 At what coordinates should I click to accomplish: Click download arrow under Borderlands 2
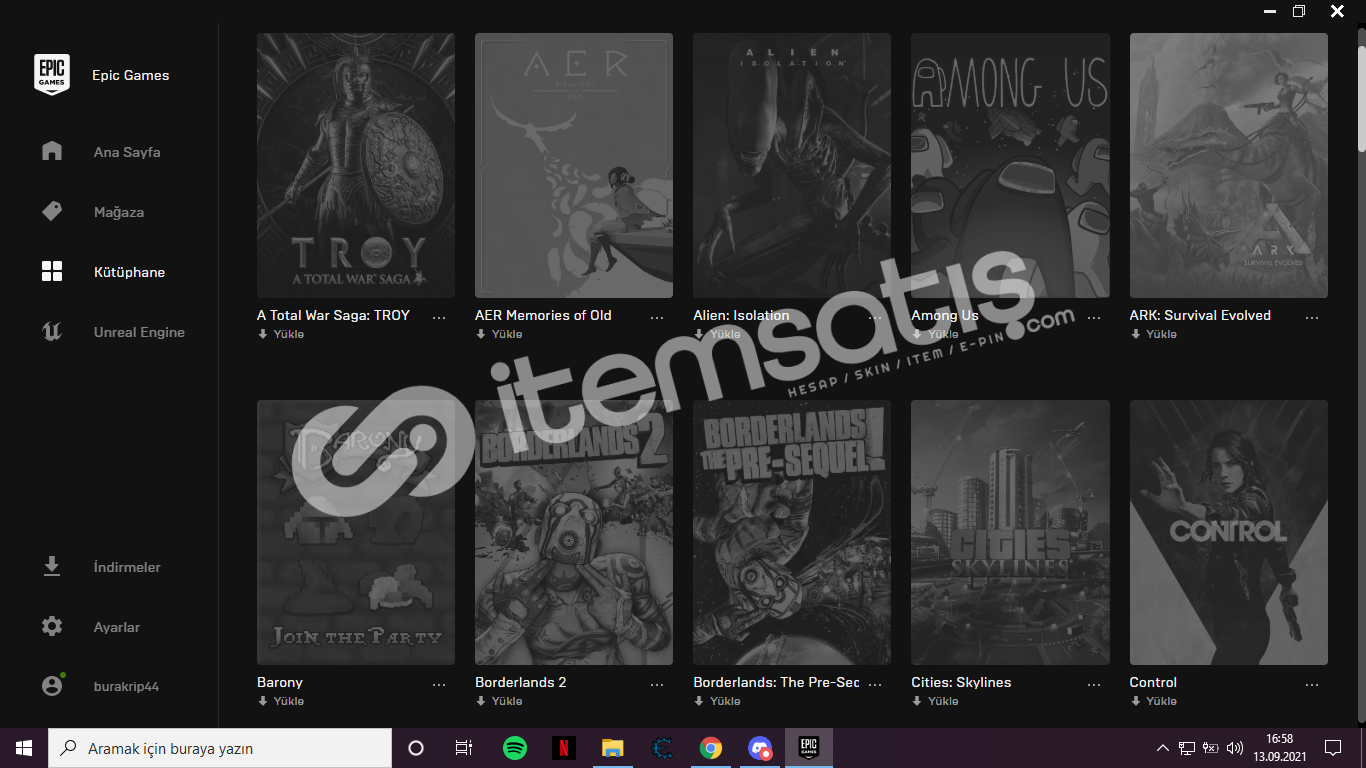pyautogui.click(x=480, y=701)
